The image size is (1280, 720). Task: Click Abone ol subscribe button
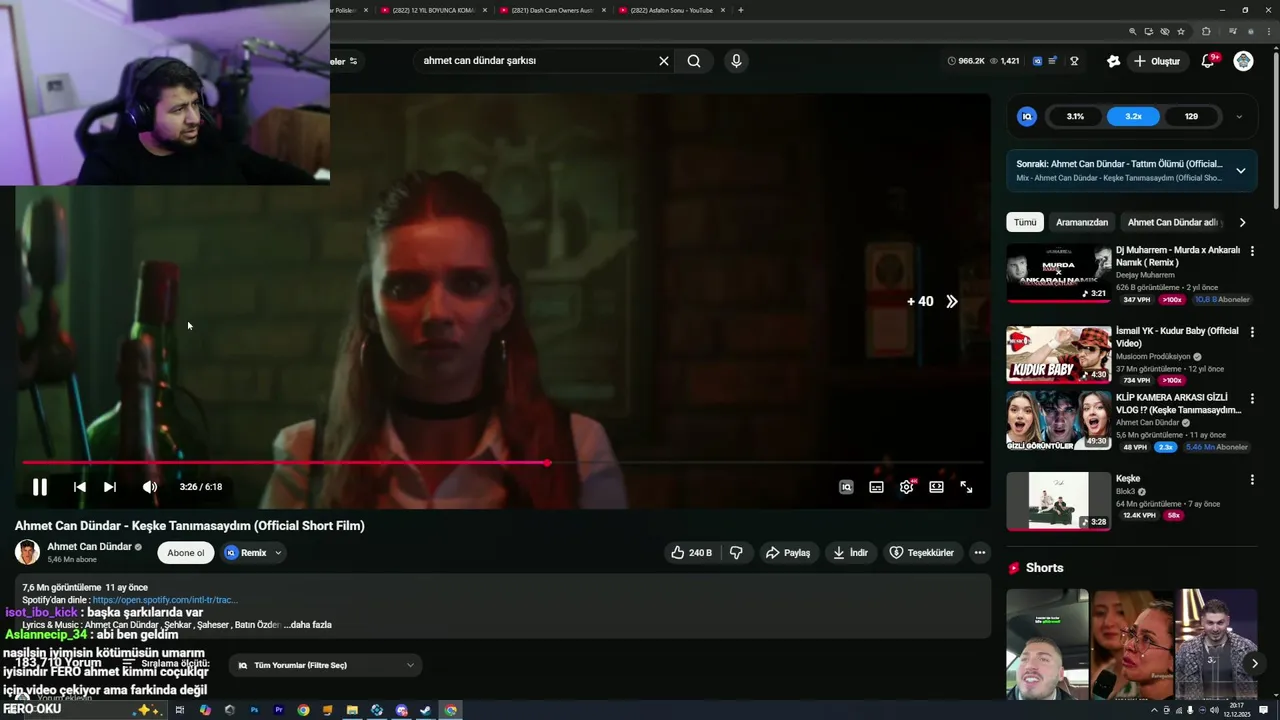(186, 552)
